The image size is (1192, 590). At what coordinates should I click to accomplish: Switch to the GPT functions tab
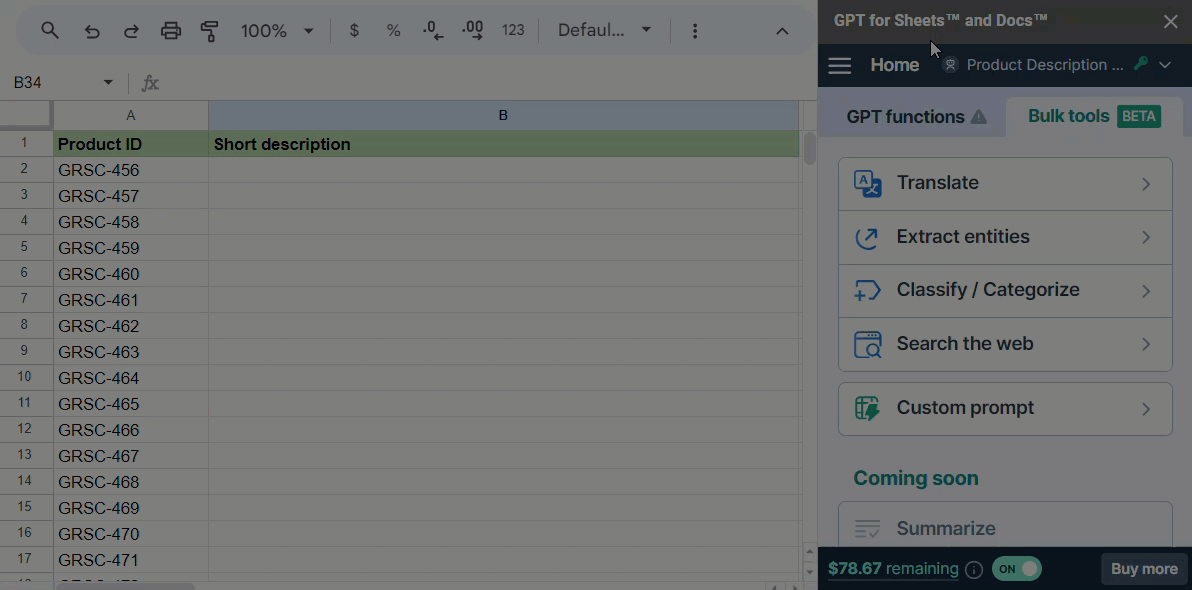915,117
